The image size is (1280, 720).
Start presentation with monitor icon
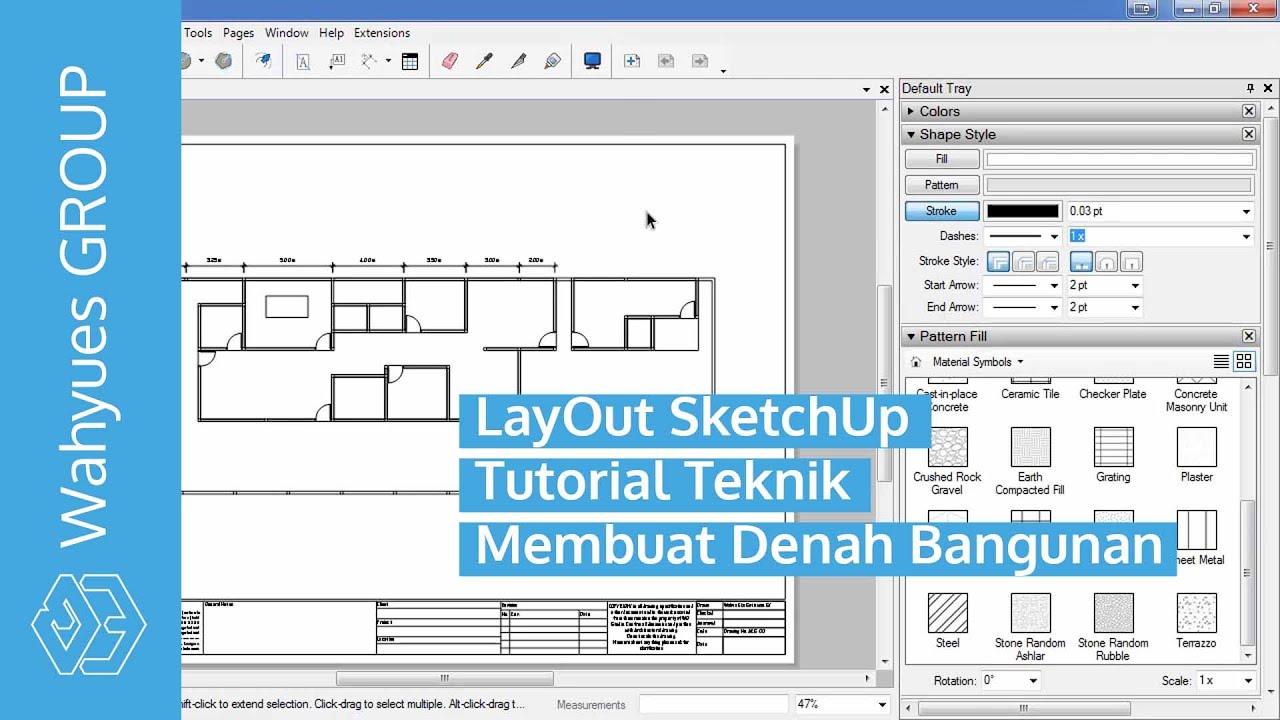click(592, 61)
